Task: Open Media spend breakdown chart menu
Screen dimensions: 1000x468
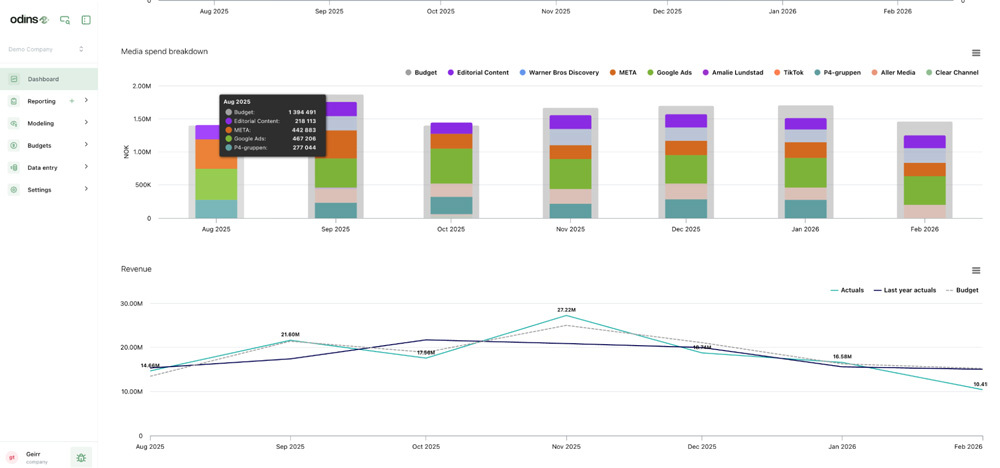Action: (x=976, y=53)
